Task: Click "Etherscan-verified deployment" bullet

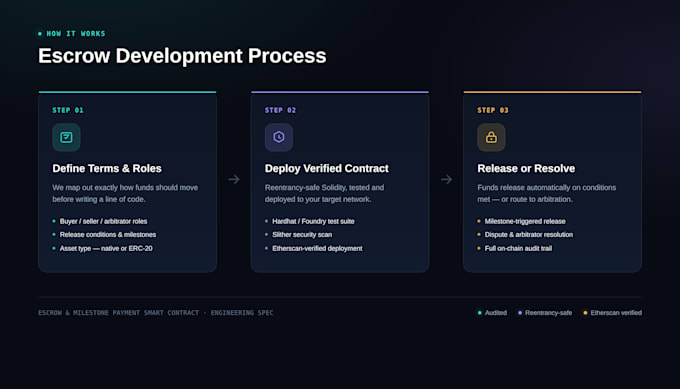Action: coord(317,248)
